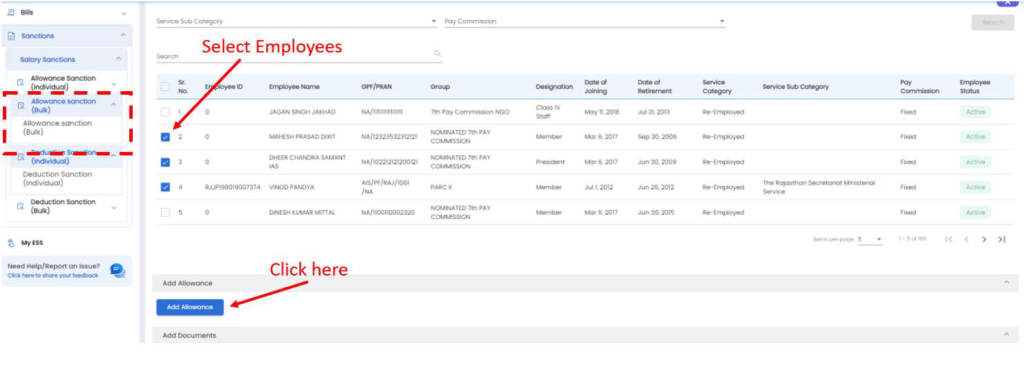Click the Date of Retirement column header
This screenshot has width=1024, height=366.
click(655, 86)
